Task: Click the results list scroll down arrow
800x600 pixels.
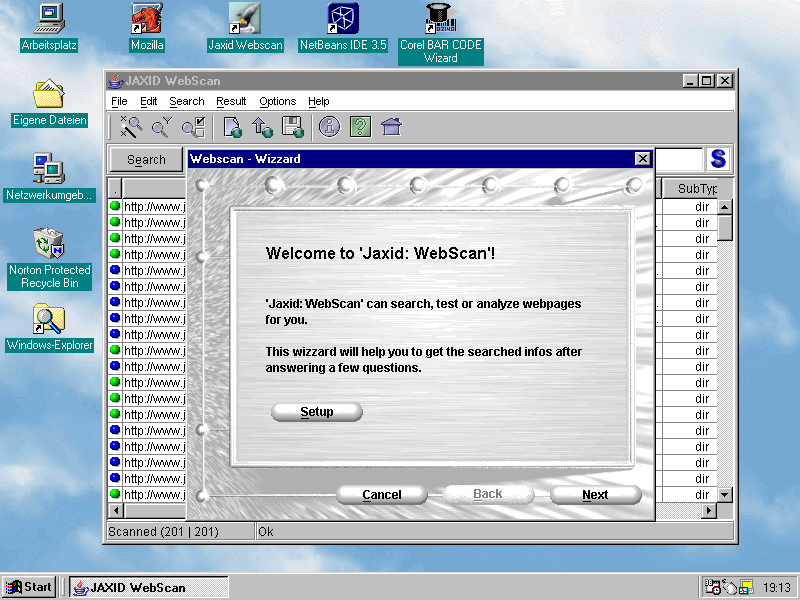Action: [724, 494]
